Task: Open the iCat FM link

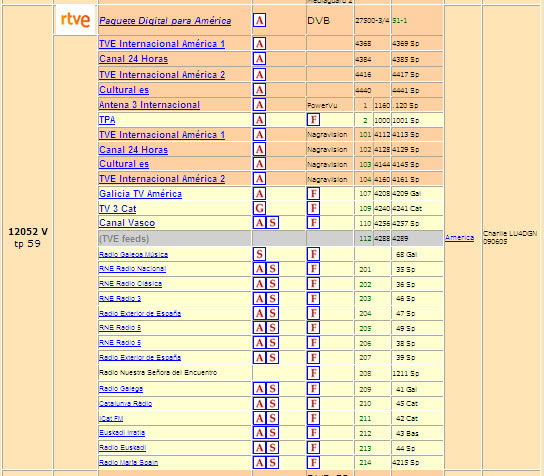Action: tap(111, 418)
